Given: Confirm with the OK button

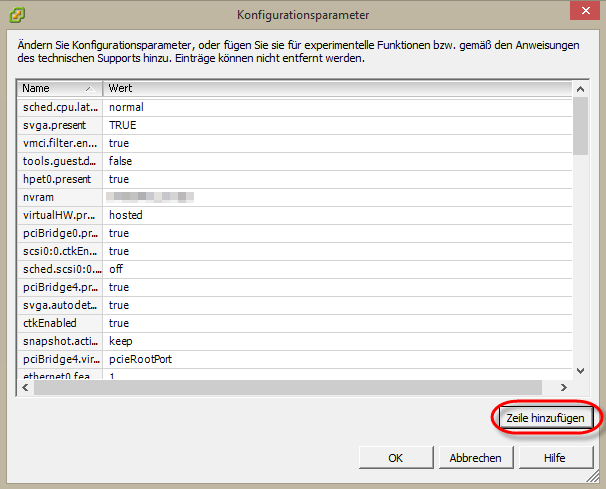Looking at the screenshot, I should pos(396,458).
